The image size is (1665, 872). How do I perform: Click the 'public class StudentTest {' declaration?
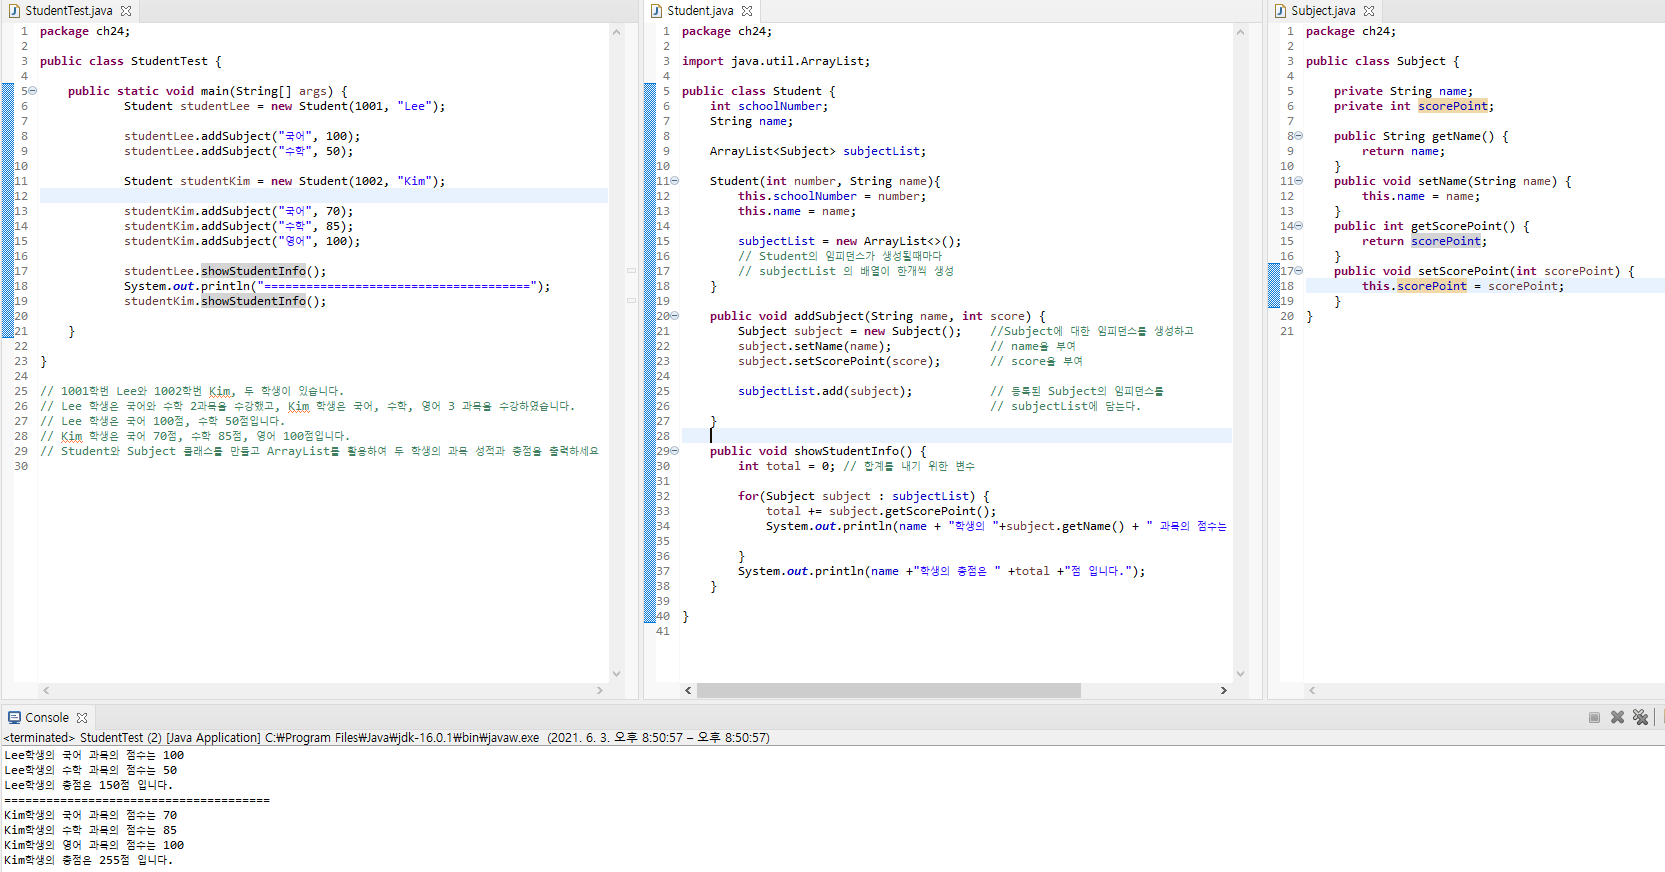[131, 61]
